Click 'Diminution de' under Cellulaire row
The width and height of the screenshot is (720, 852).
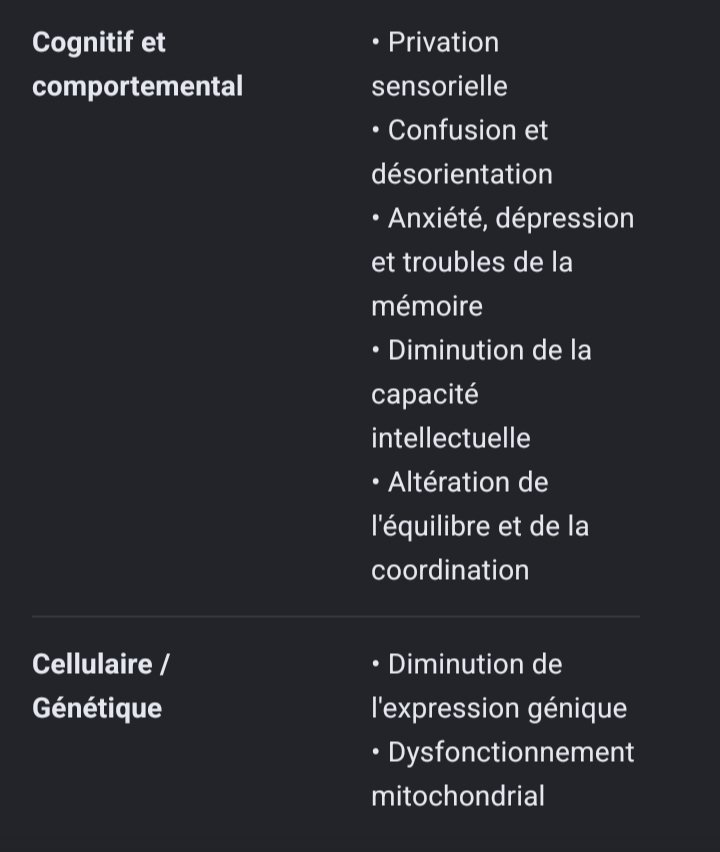pyautogui.click(x=467, y=665)
